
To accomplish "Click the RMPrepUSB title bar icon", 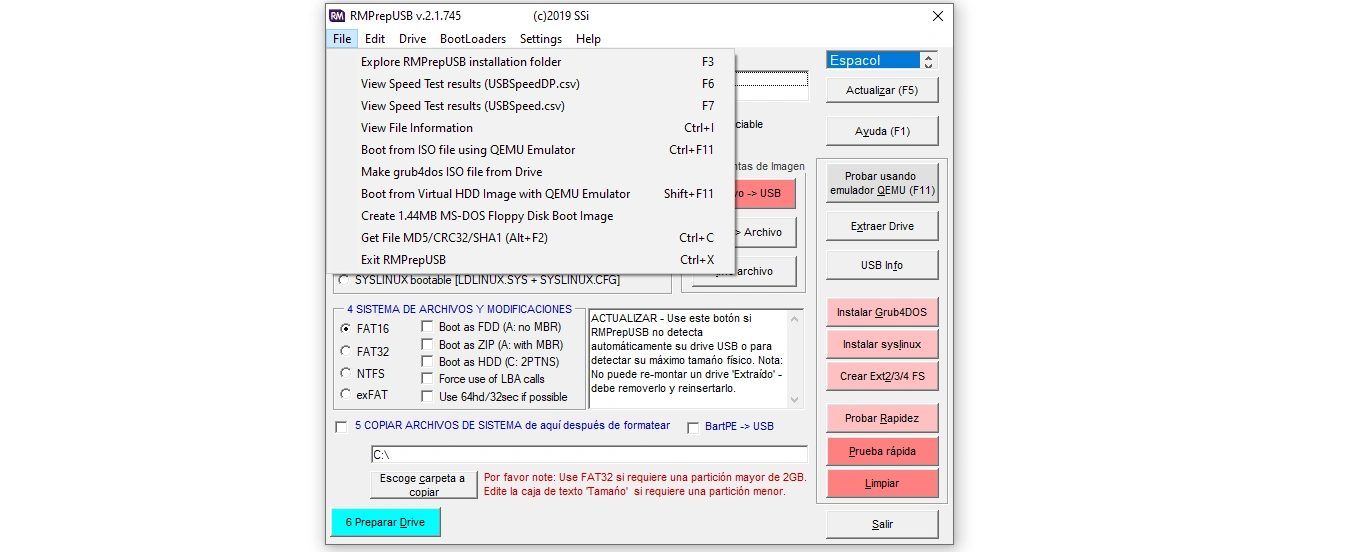I will coord(337,16).
